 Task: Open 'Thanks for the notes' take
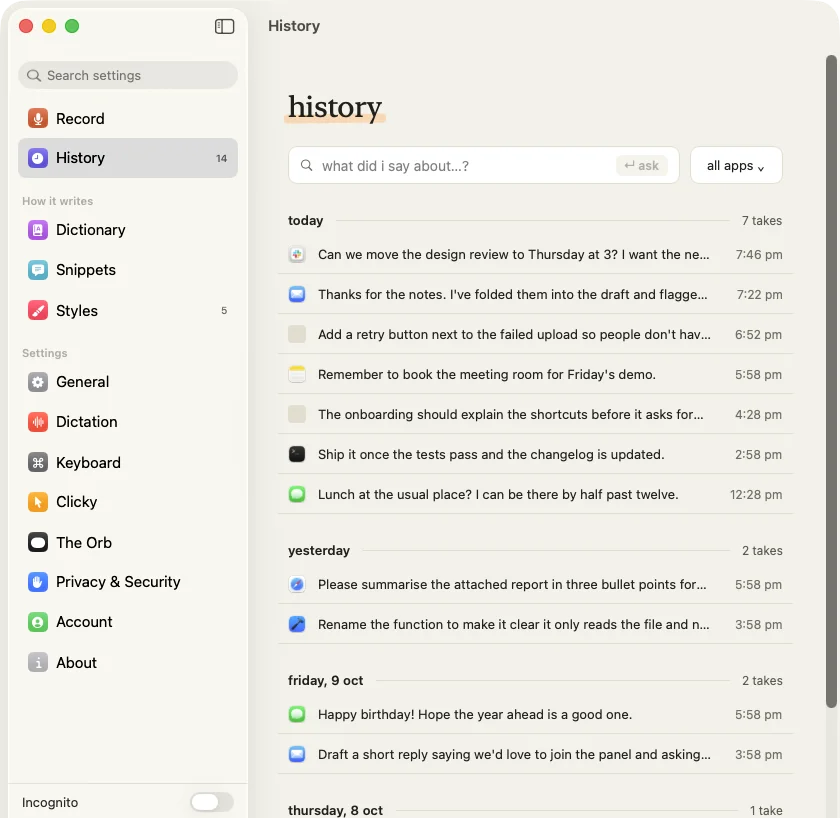pos(535,295)
